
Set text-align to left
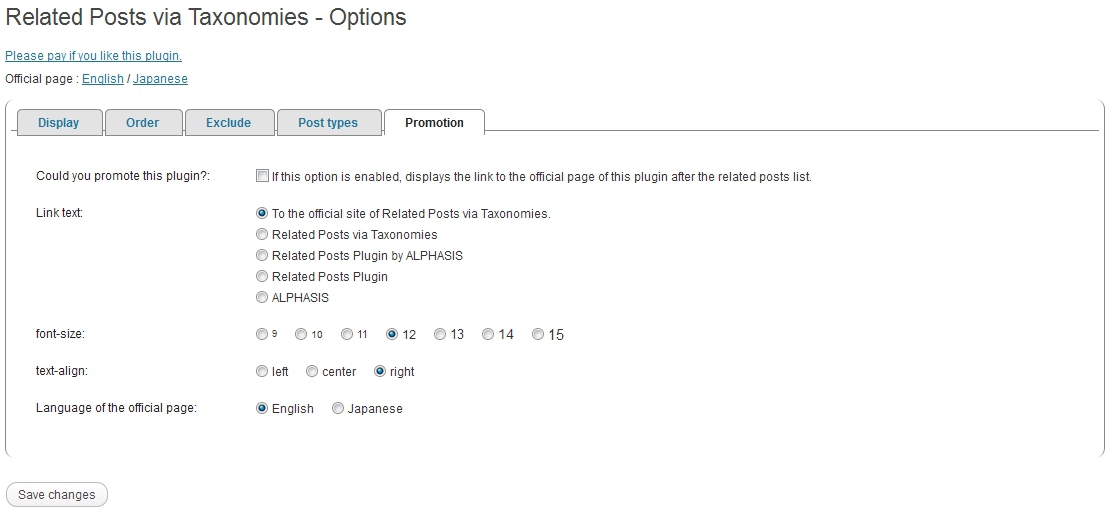click(x=262, y=371)
